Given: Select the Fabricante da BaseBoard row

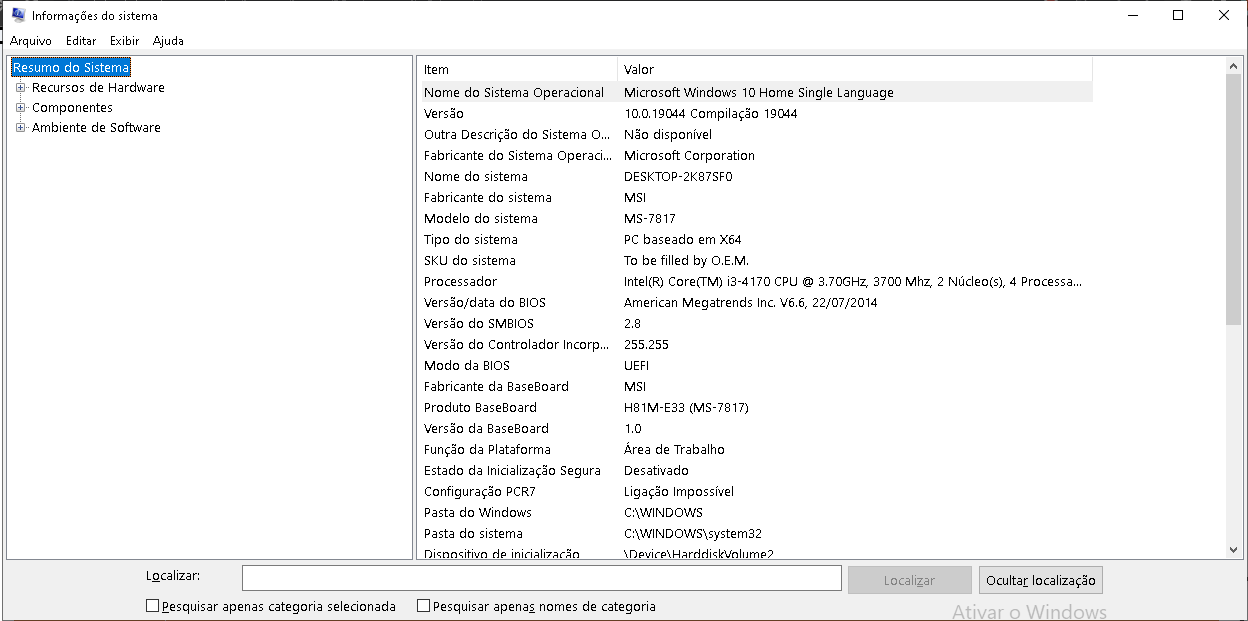Looking at the screenshot, I should click(x=755, y=386).
